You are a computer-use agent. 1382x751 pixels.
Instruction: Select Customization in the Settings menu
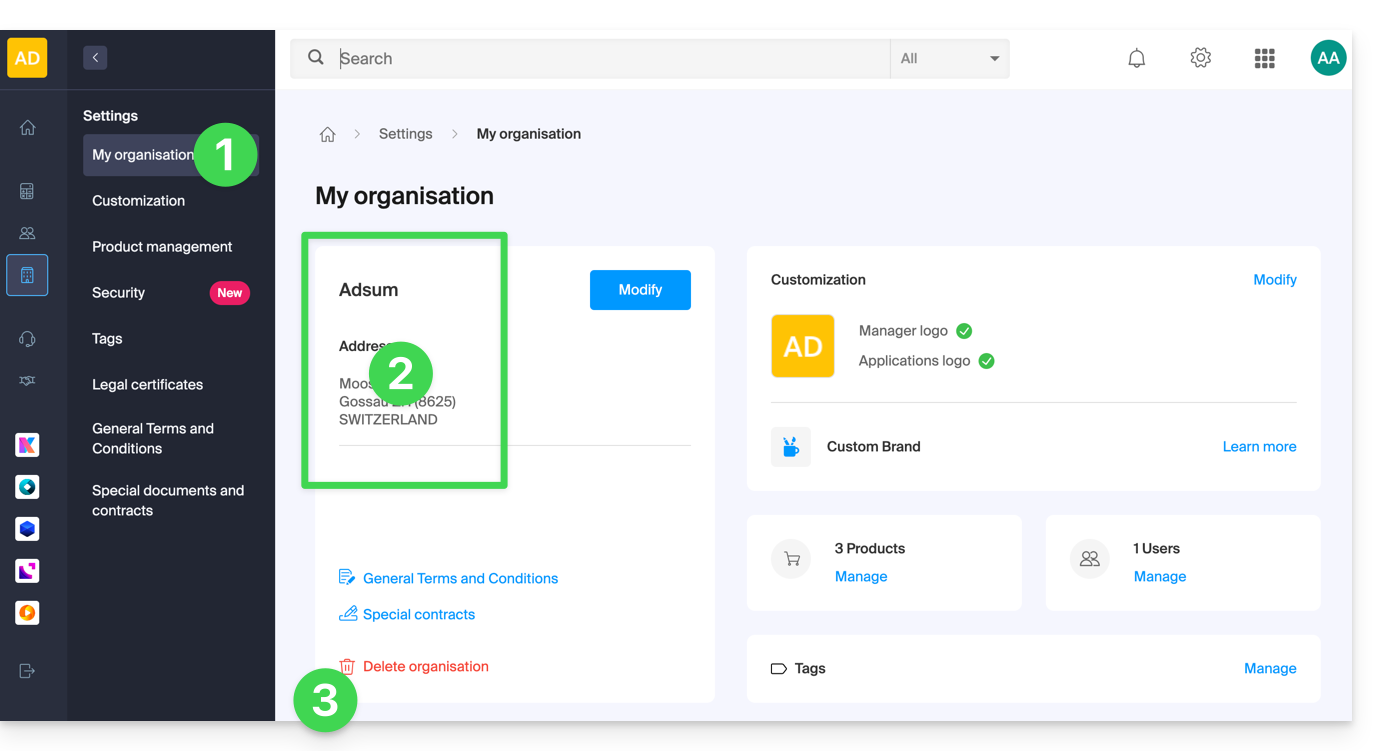138,201
